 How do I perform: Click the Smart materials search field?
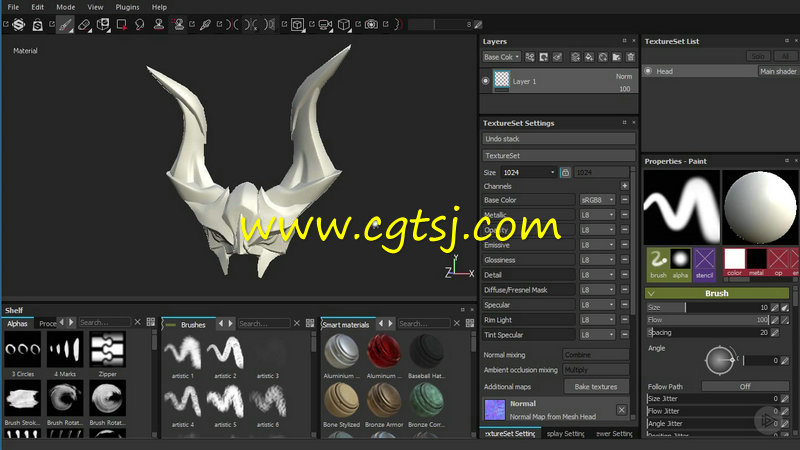click(x=423, y=323)
